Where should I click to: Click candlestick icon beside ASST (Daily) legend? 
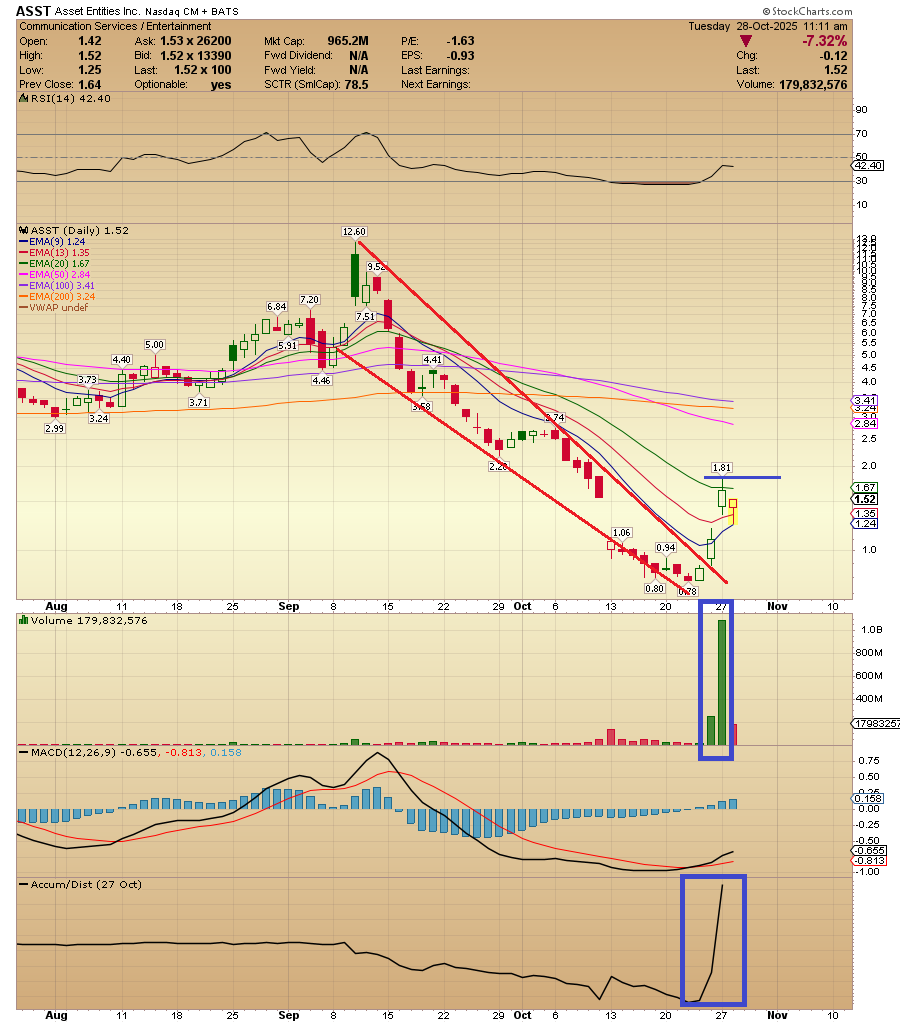pos(23,230)
